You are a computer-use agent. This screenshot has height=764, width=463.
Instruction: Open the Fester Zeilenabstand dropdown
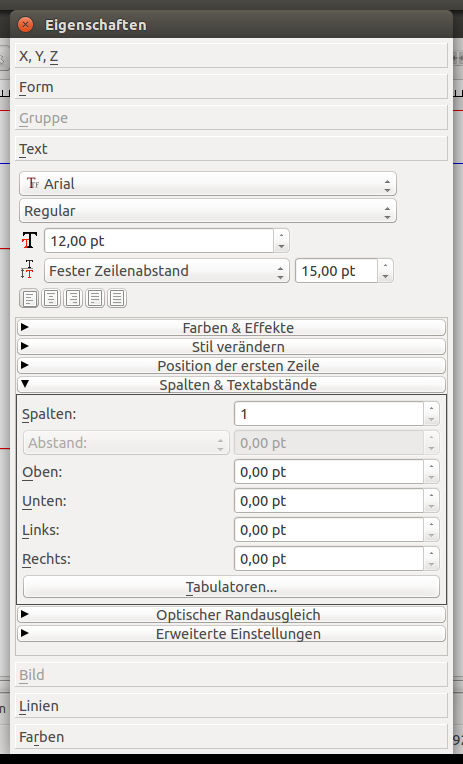[x=166, y=270]
